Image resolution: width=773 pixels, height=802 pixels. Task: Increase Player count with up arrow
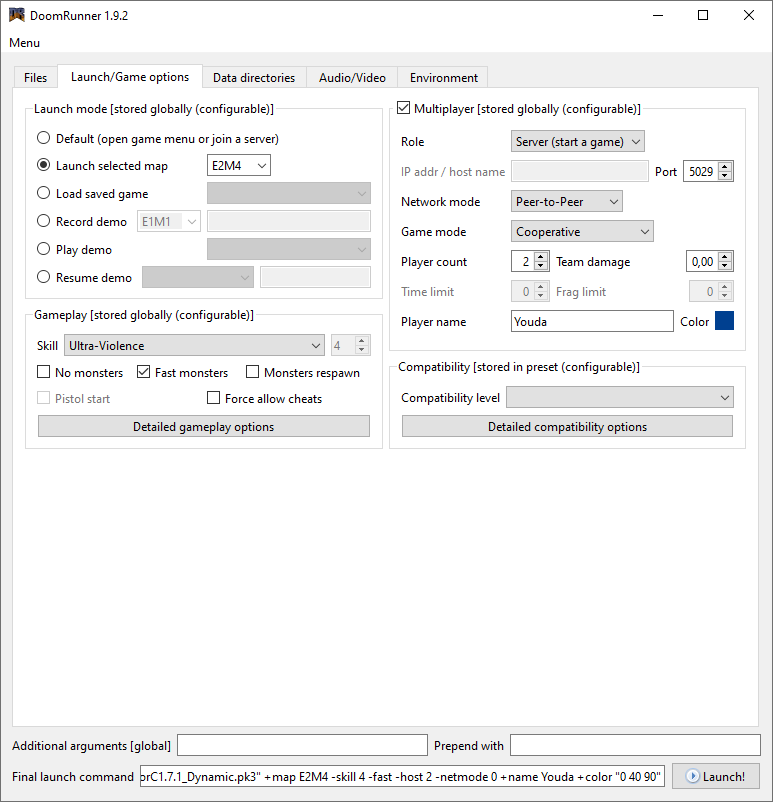[541, 257]
